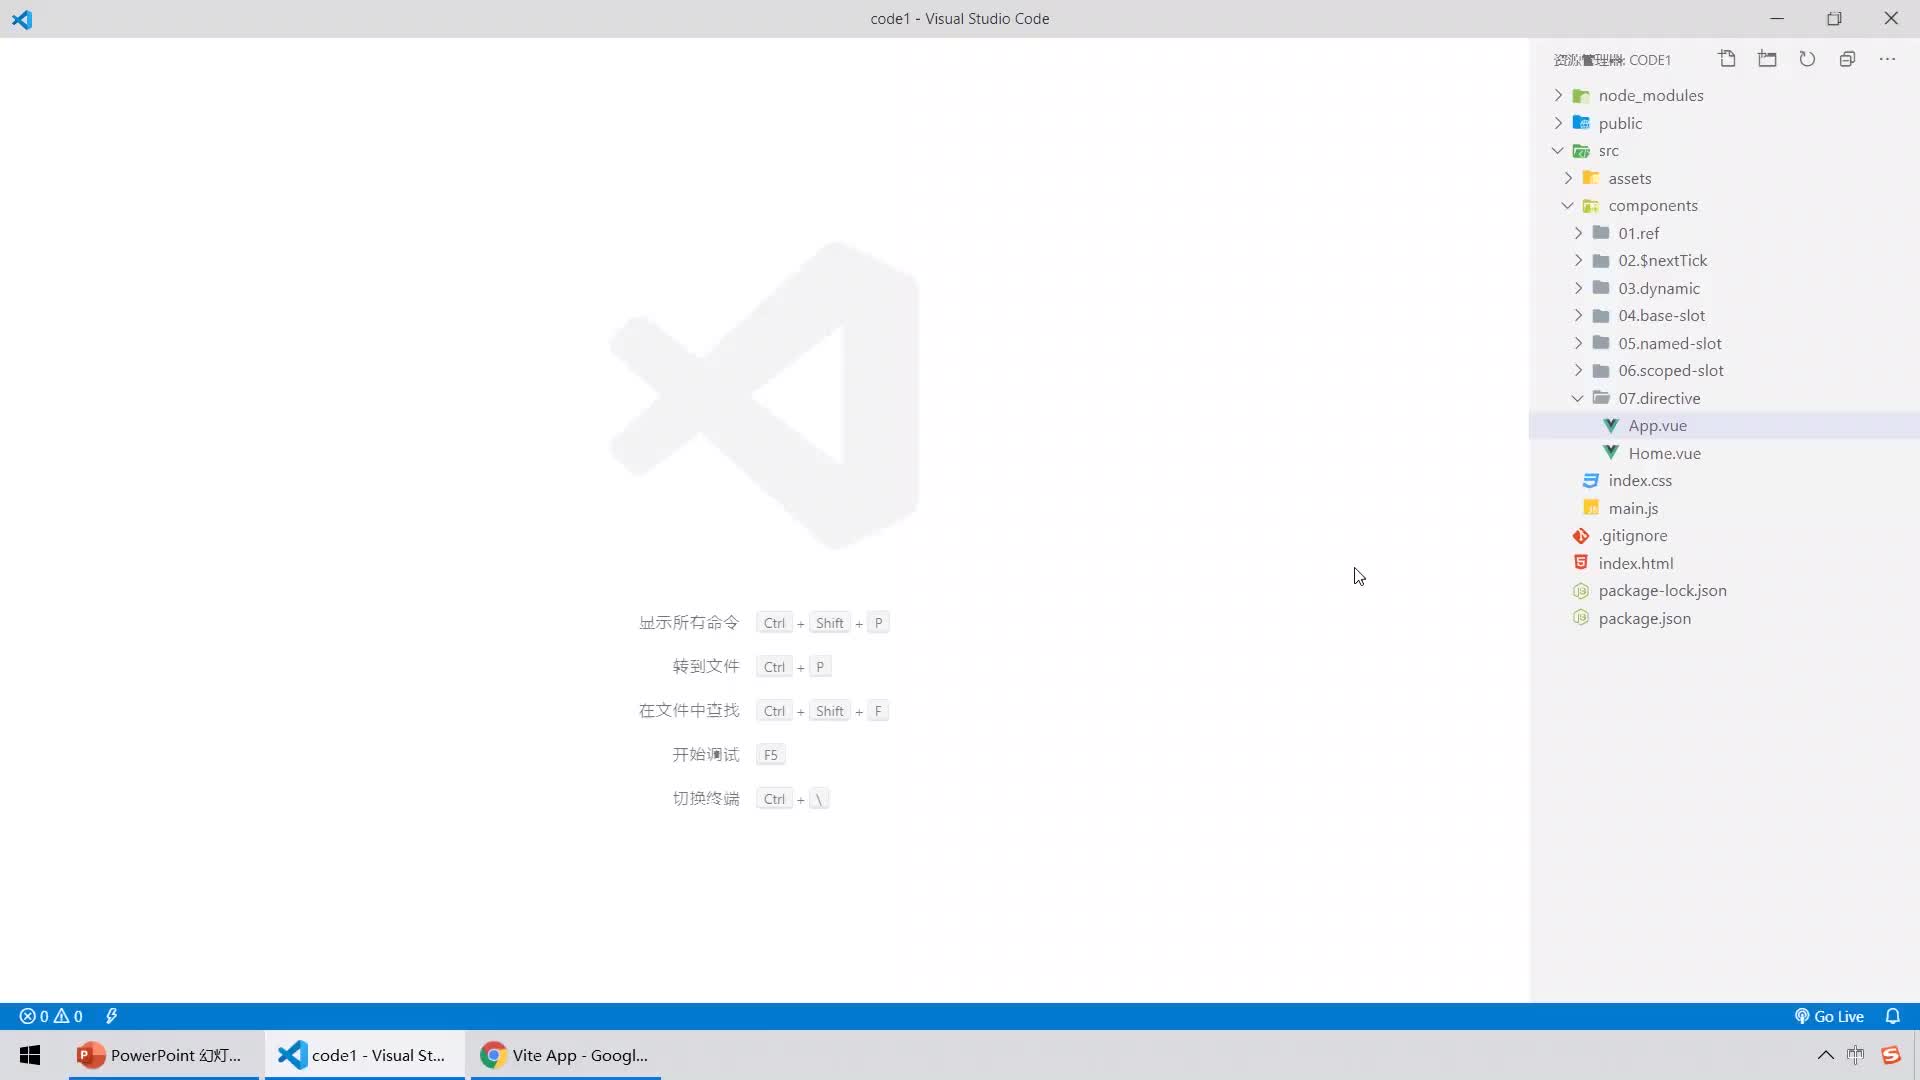
Task: Expand the 05.named-slot folder
Action: point(1724,343)
